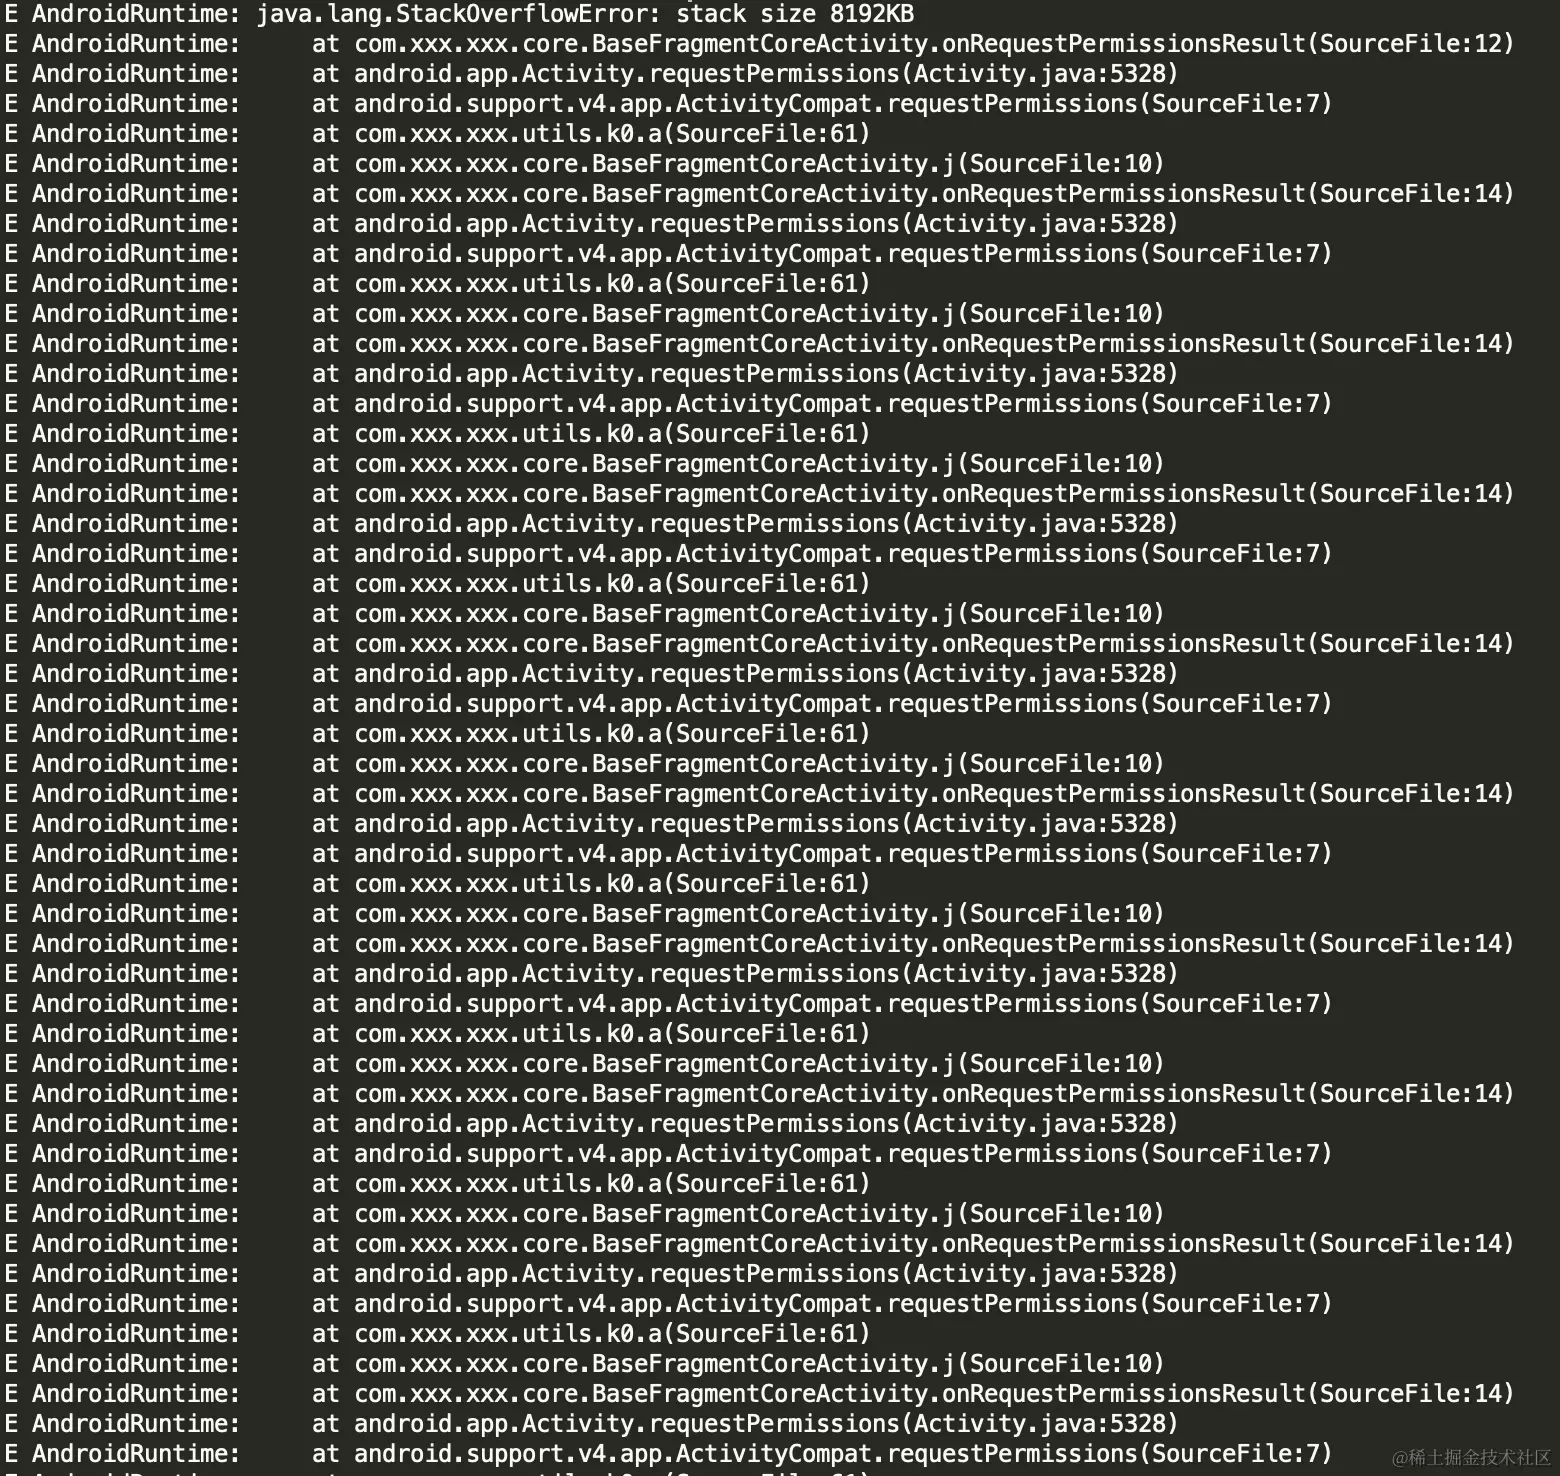Click the second onRequestPermissionsResult(SourceFile:14) frame
Image resolution: width=1560 pixels, height=1476 pixels.
pyautogui.click(x=913, y=344)
